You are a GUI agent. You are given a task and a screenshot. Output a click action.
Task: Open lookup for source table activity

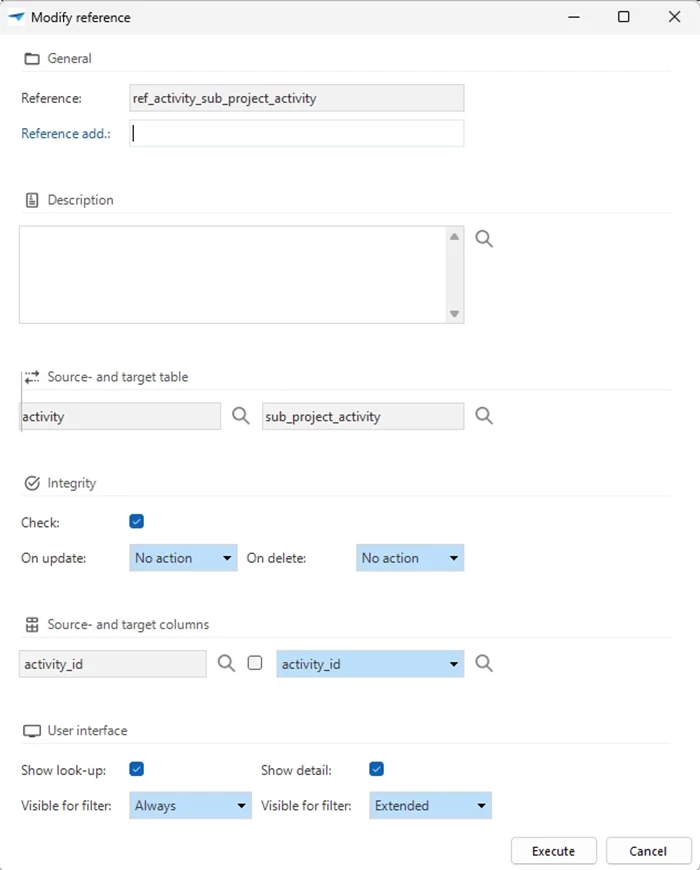241,416
